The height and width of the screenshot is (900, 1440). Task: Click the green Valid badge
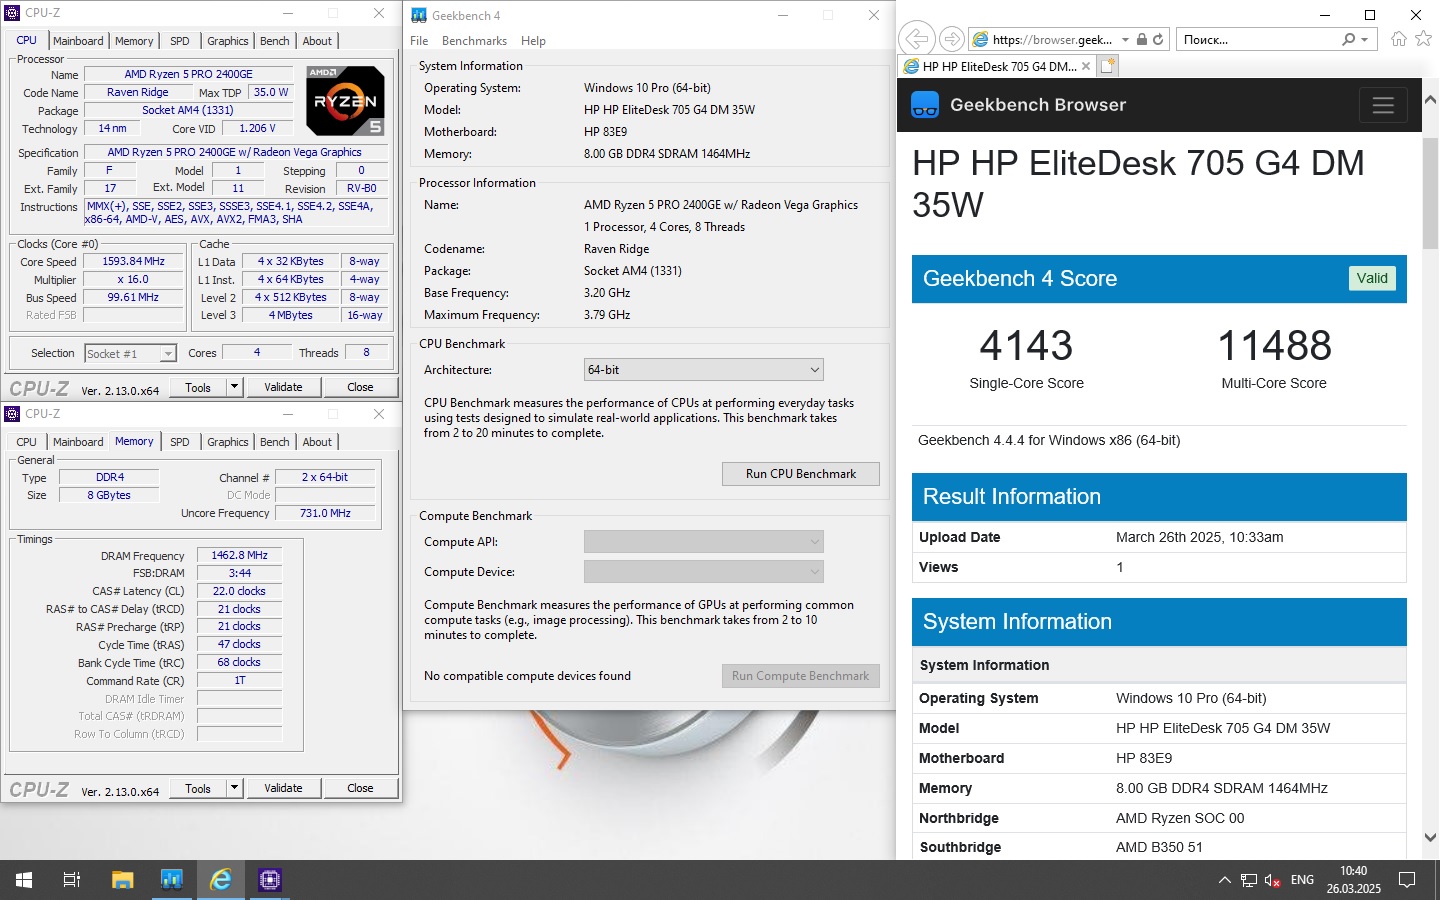[x=1372, y=278]
